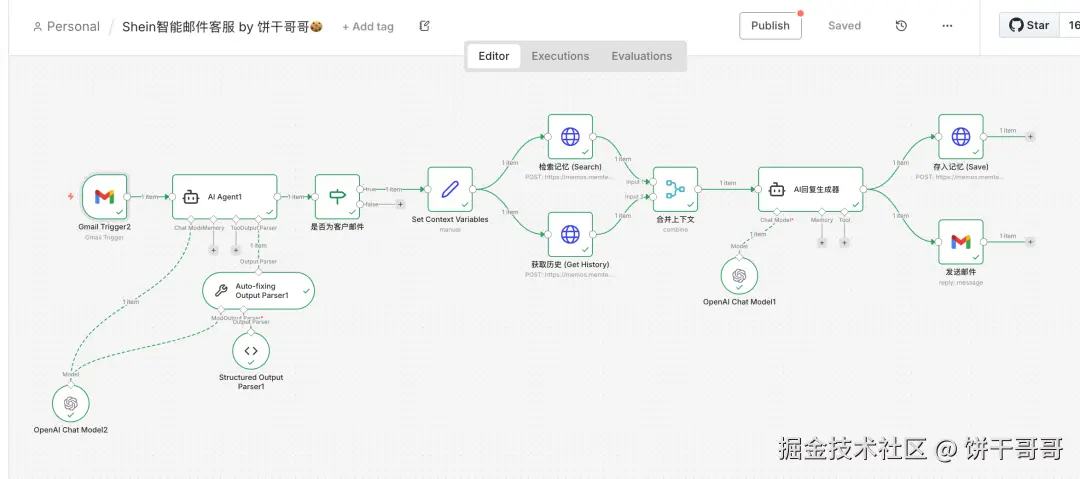Viewport: 1080px width, 479px height.
Task: Open the 合并上下文 merge node
Action: pyautogui.click(x=675, y=189)
